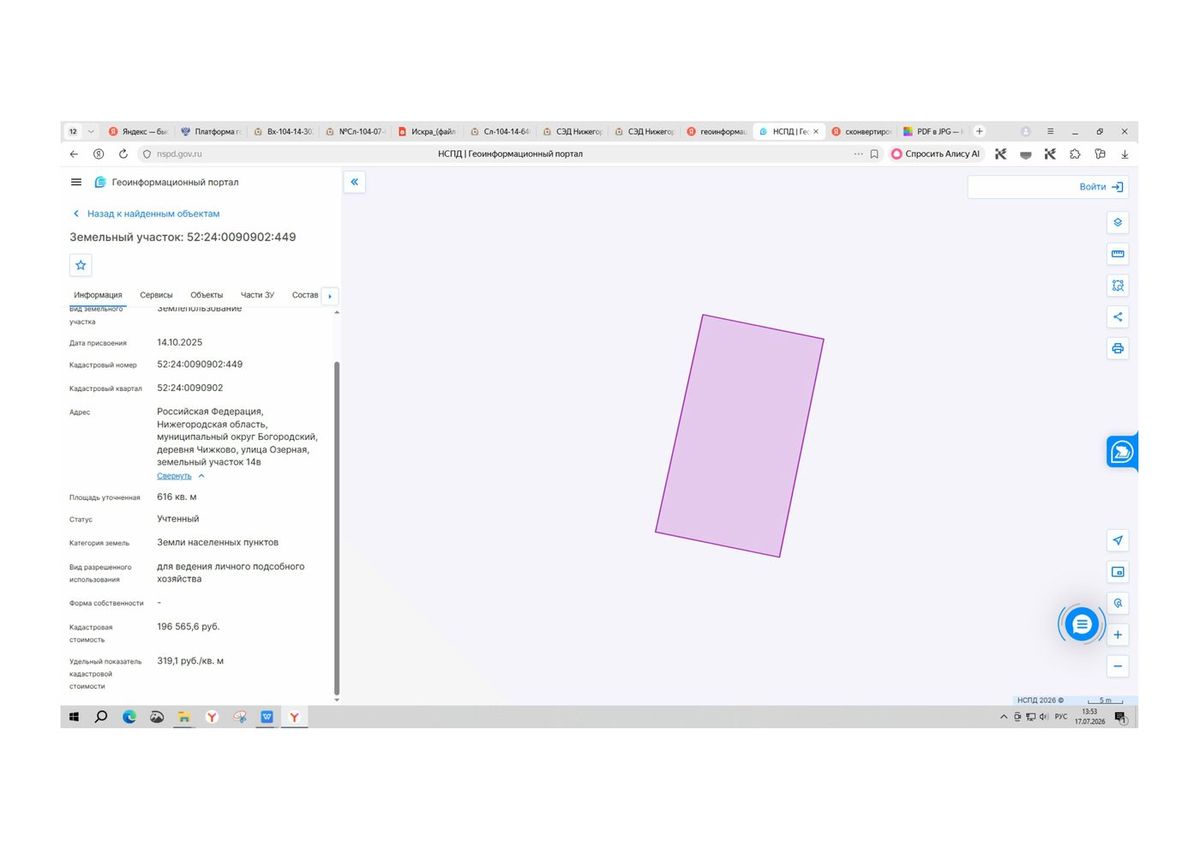The height and width of the screenshot is (849, 1200).
Task: Click the Геоинформационный портал logo
Action: click(x=167, y=182)
